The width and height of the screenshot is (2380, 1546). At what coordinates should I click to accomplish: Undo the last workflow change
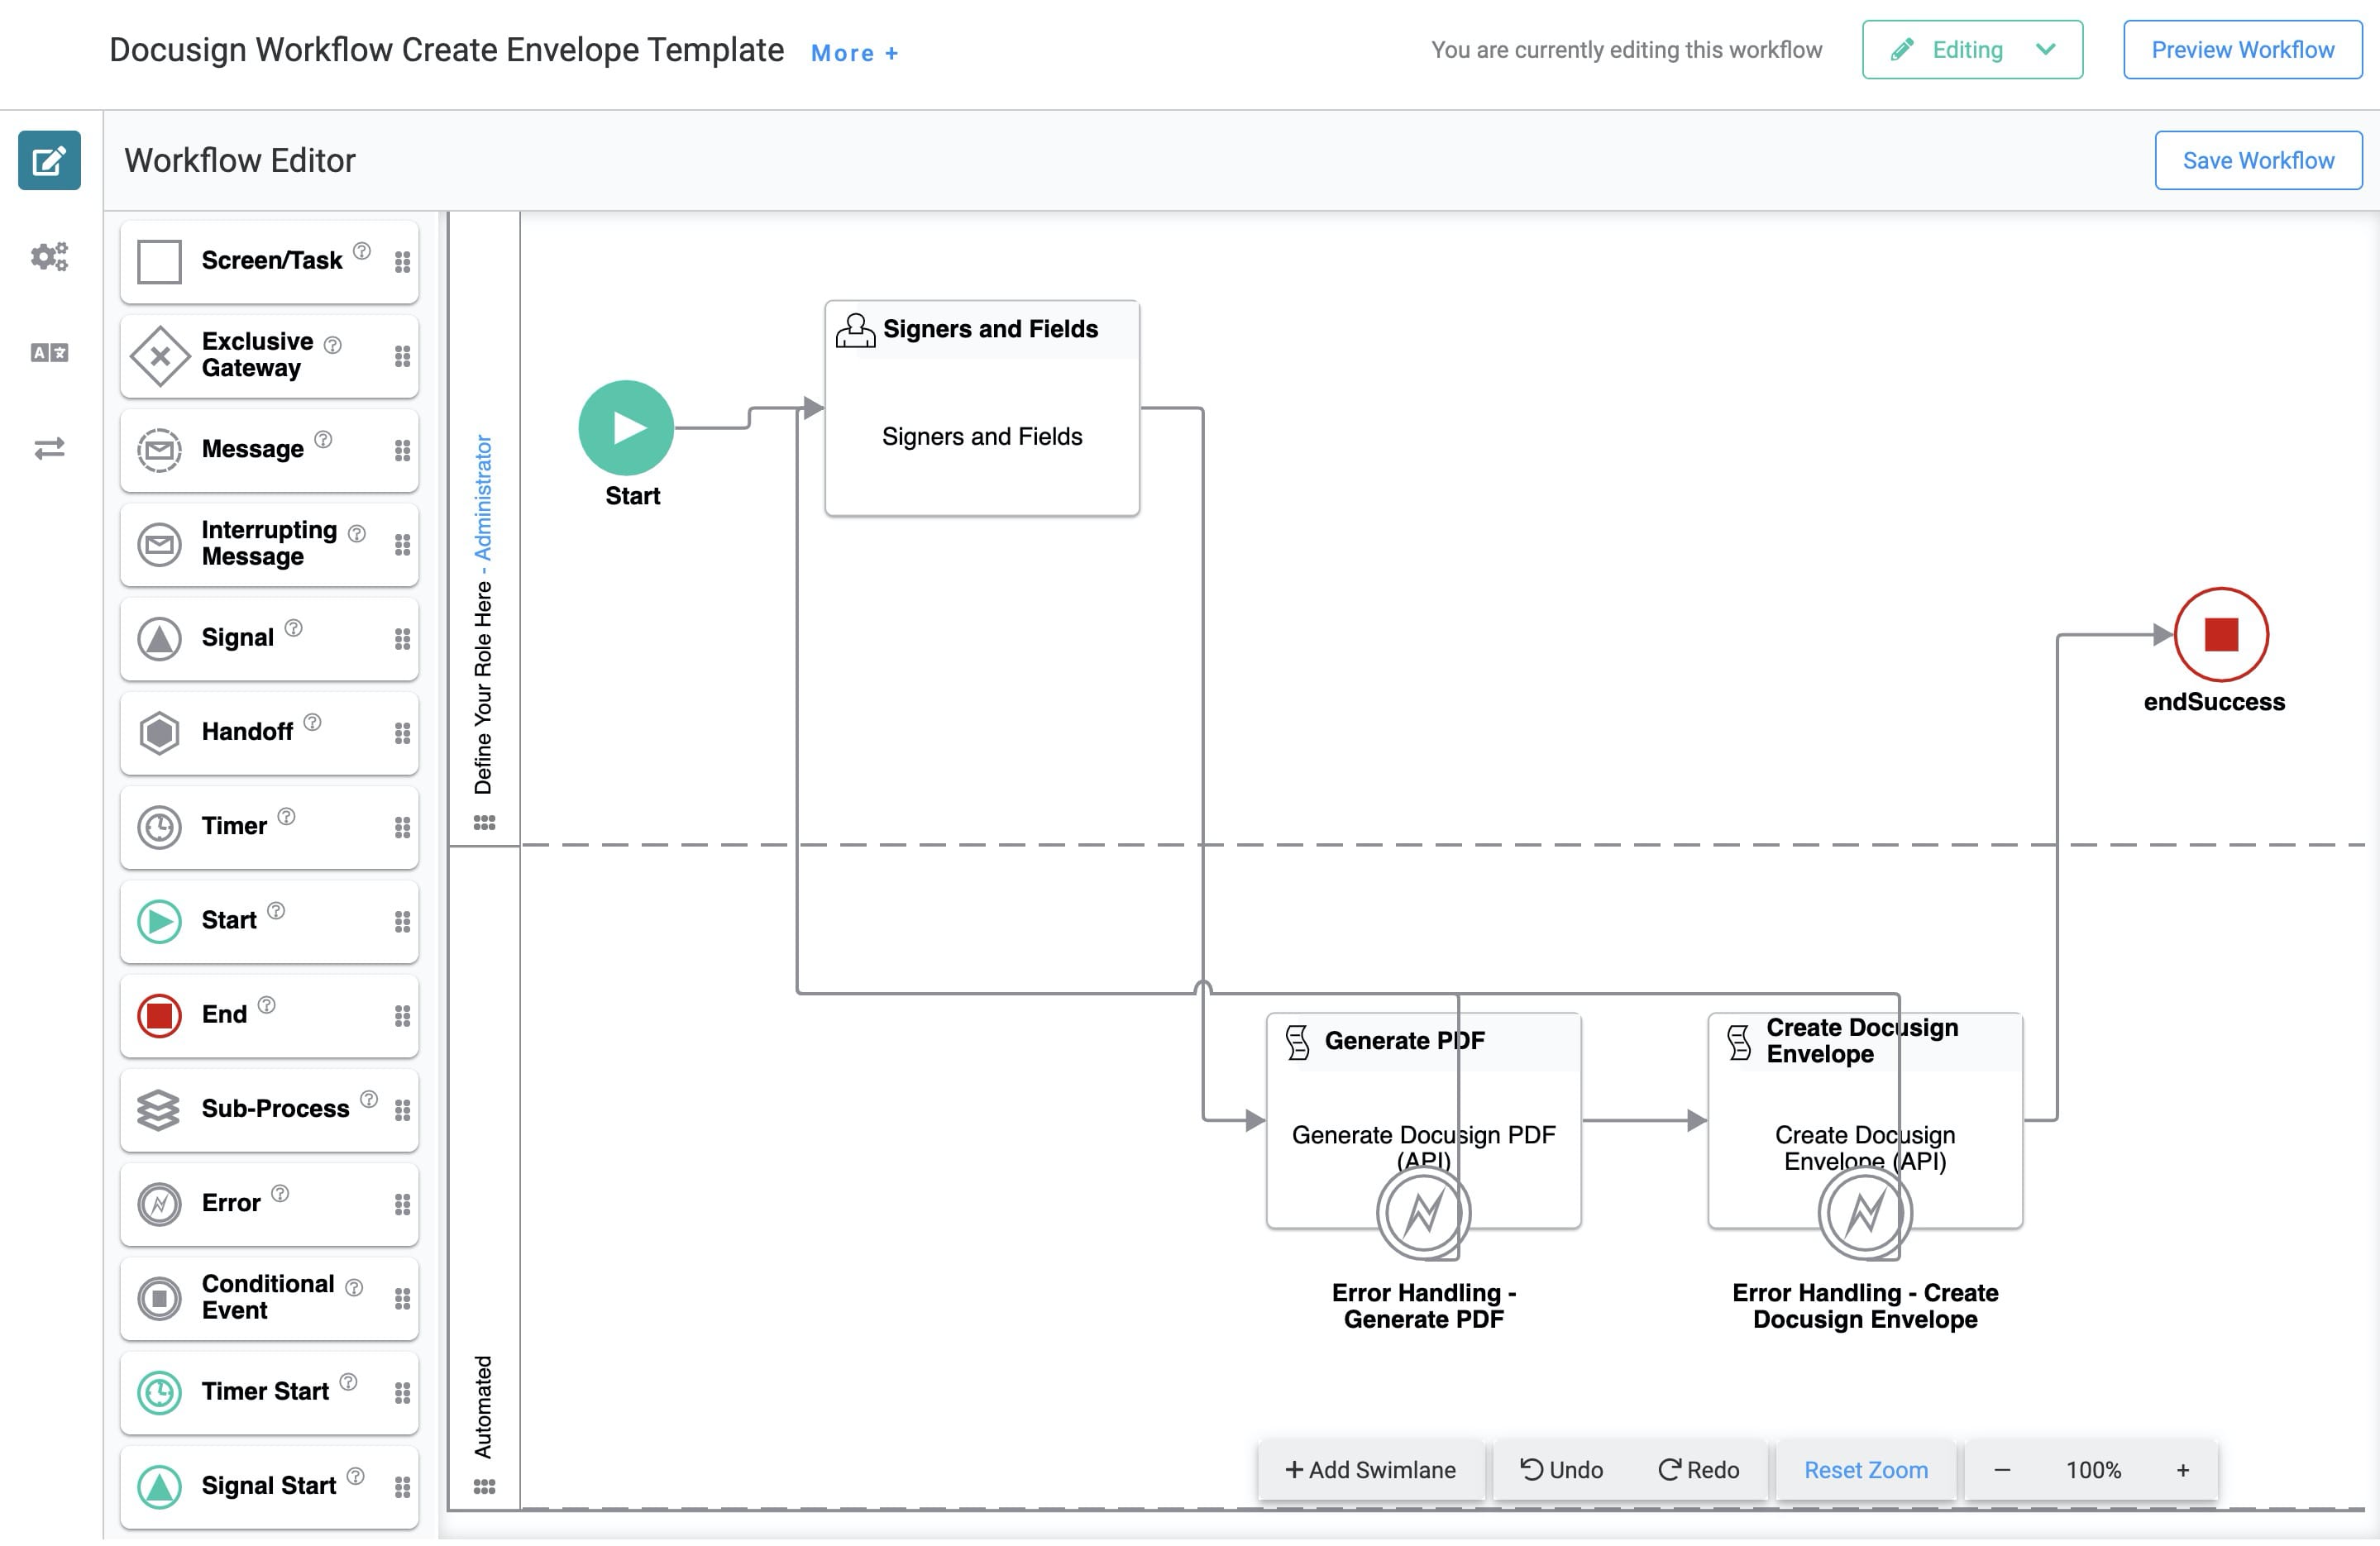1561,1470
